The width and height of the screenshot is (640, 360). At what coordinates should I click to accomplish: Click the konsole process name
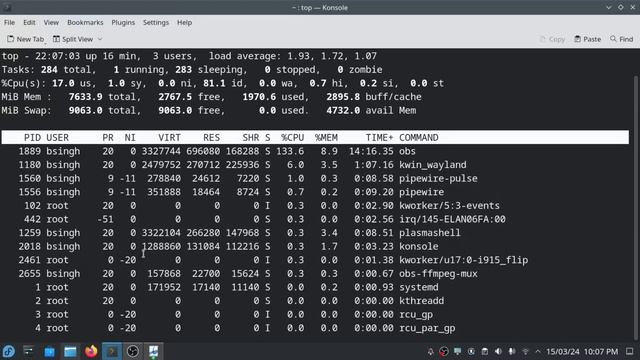(x=419, y=246)
